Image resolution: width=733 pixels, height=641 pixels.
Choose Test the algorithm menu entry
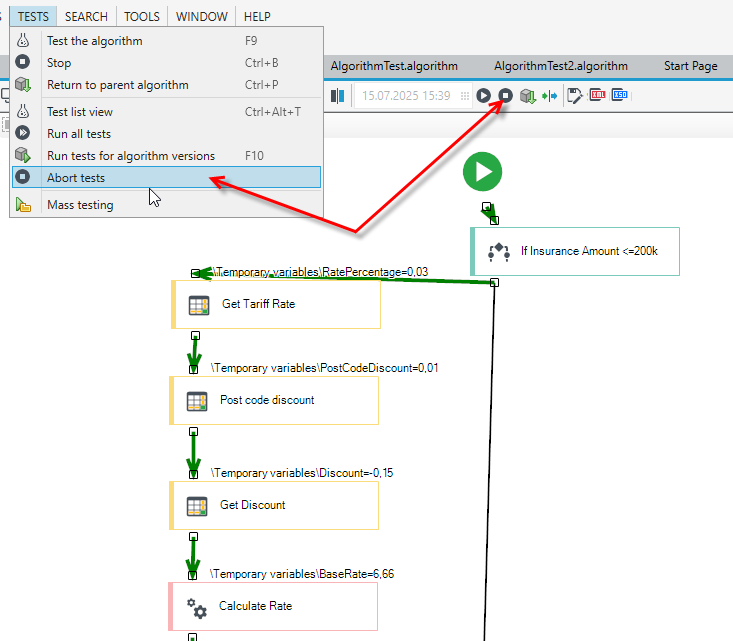(x=166, y=41)
